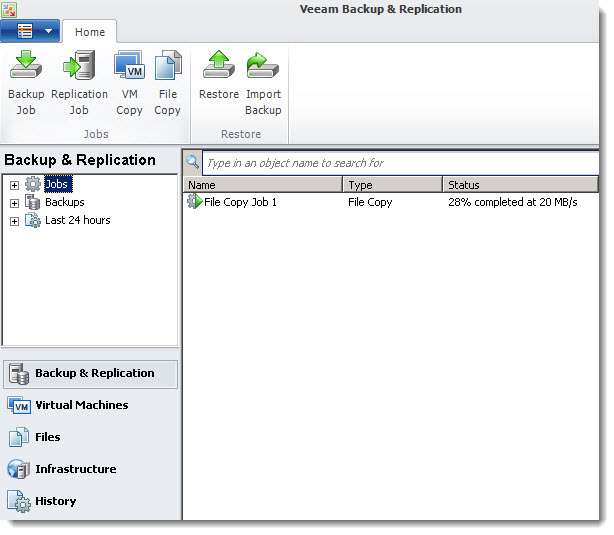This screenshot has height=535, width=614.
Task: Open the History view
Action: coord(90,501)
